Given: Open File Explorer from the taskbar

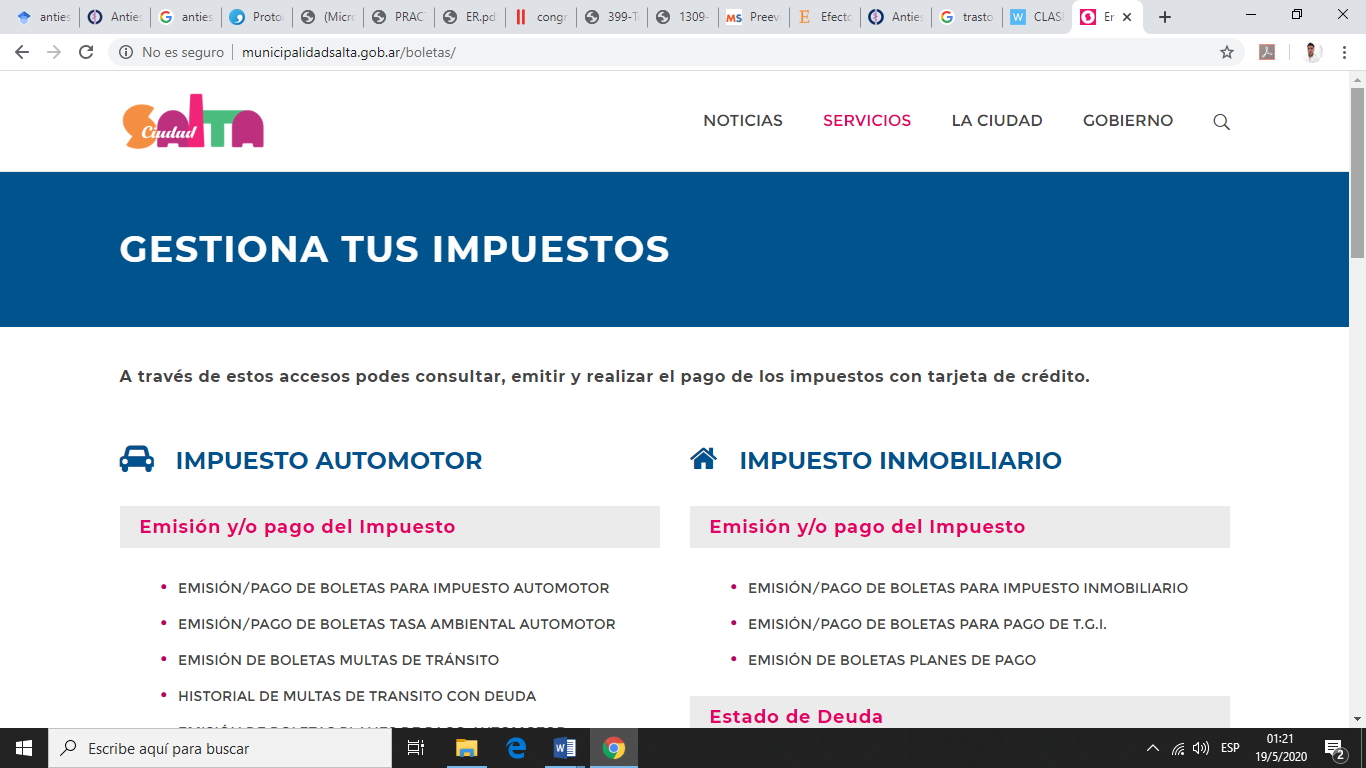Looking at the screenshot, I should [x=467, y=748].
